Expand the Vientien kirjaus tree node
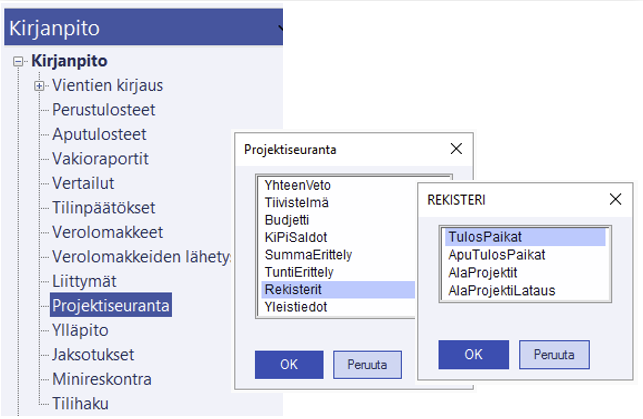Image resolution: width=643 pixels, height=419 pixels. click(x=40, y=85)
